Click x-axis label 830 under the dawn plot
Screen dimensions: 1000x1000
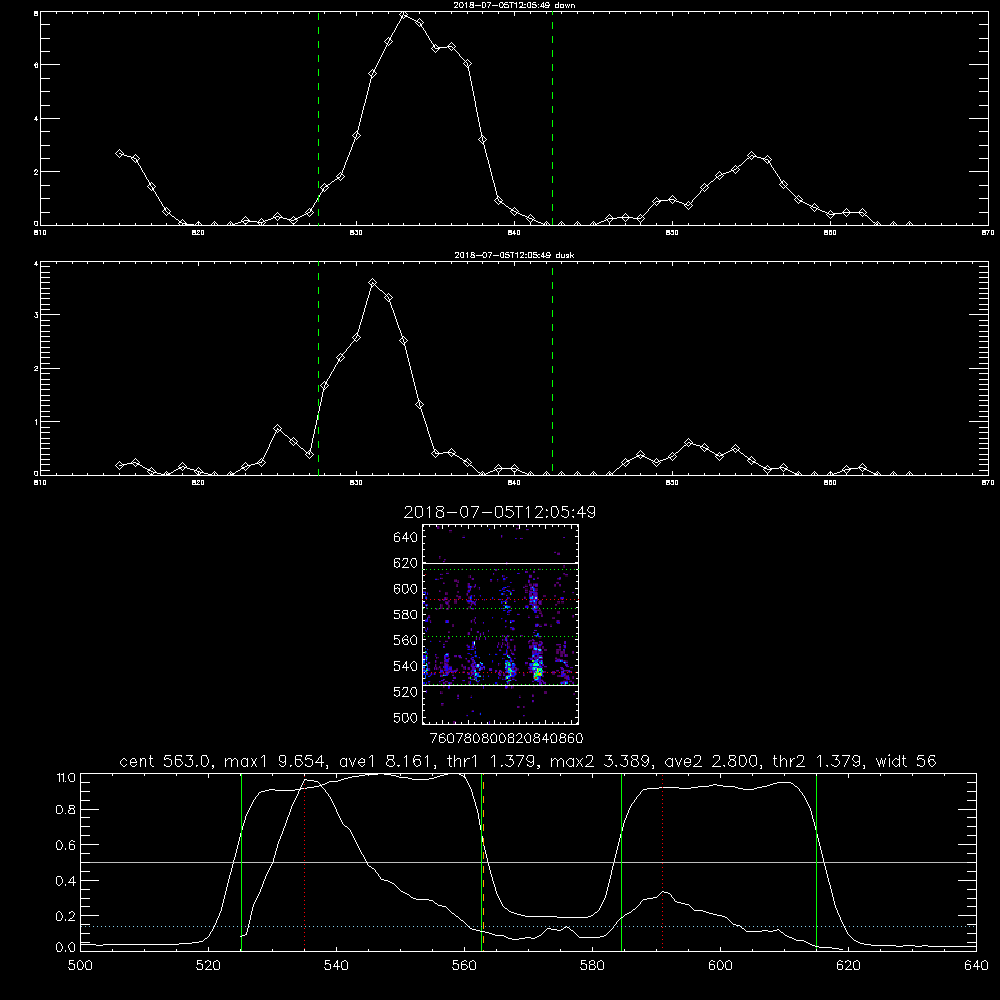click(356, 233)
